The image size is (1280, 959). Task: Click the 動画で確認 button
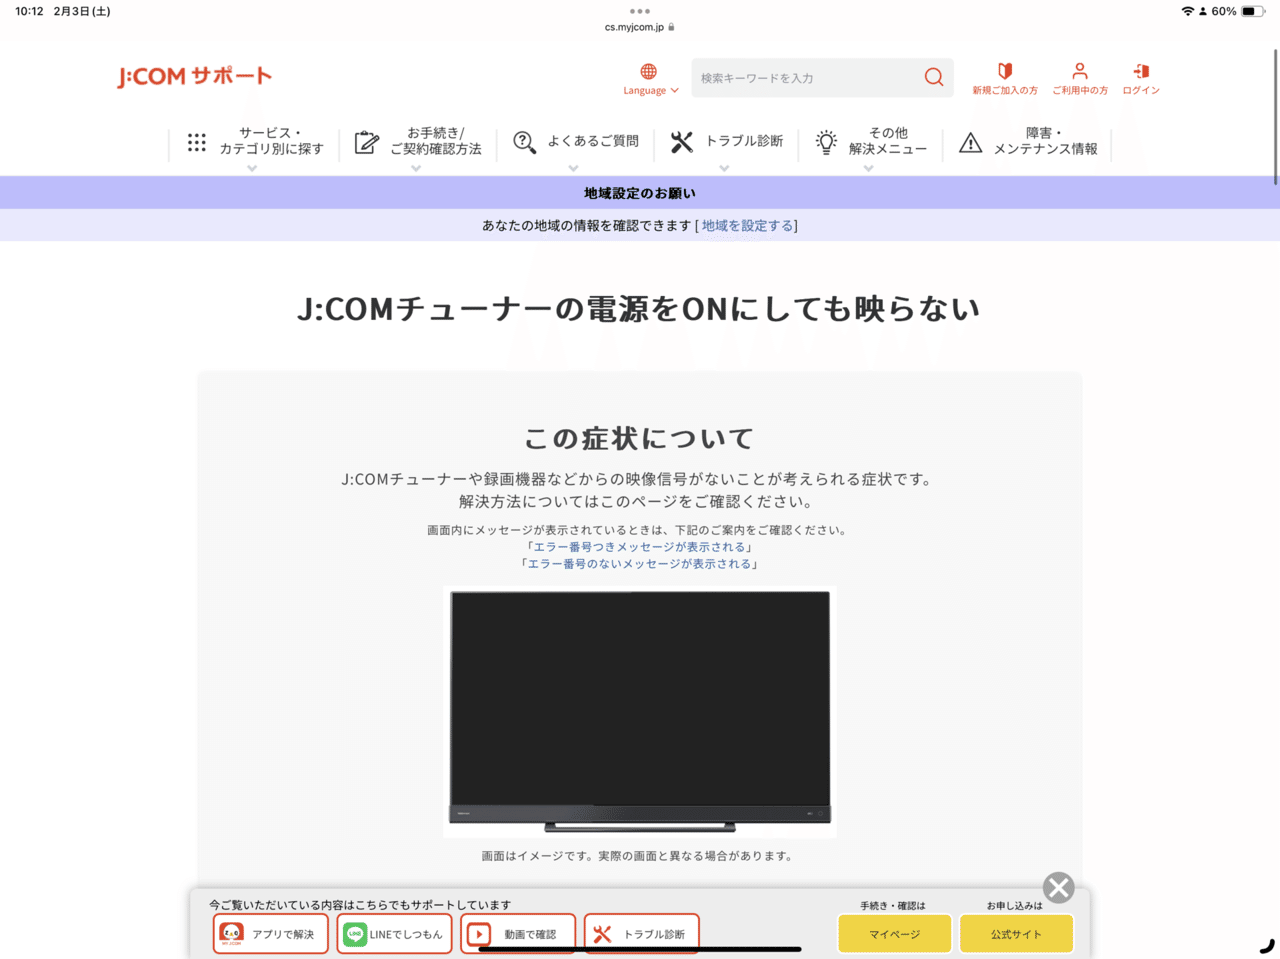(519, 934)
